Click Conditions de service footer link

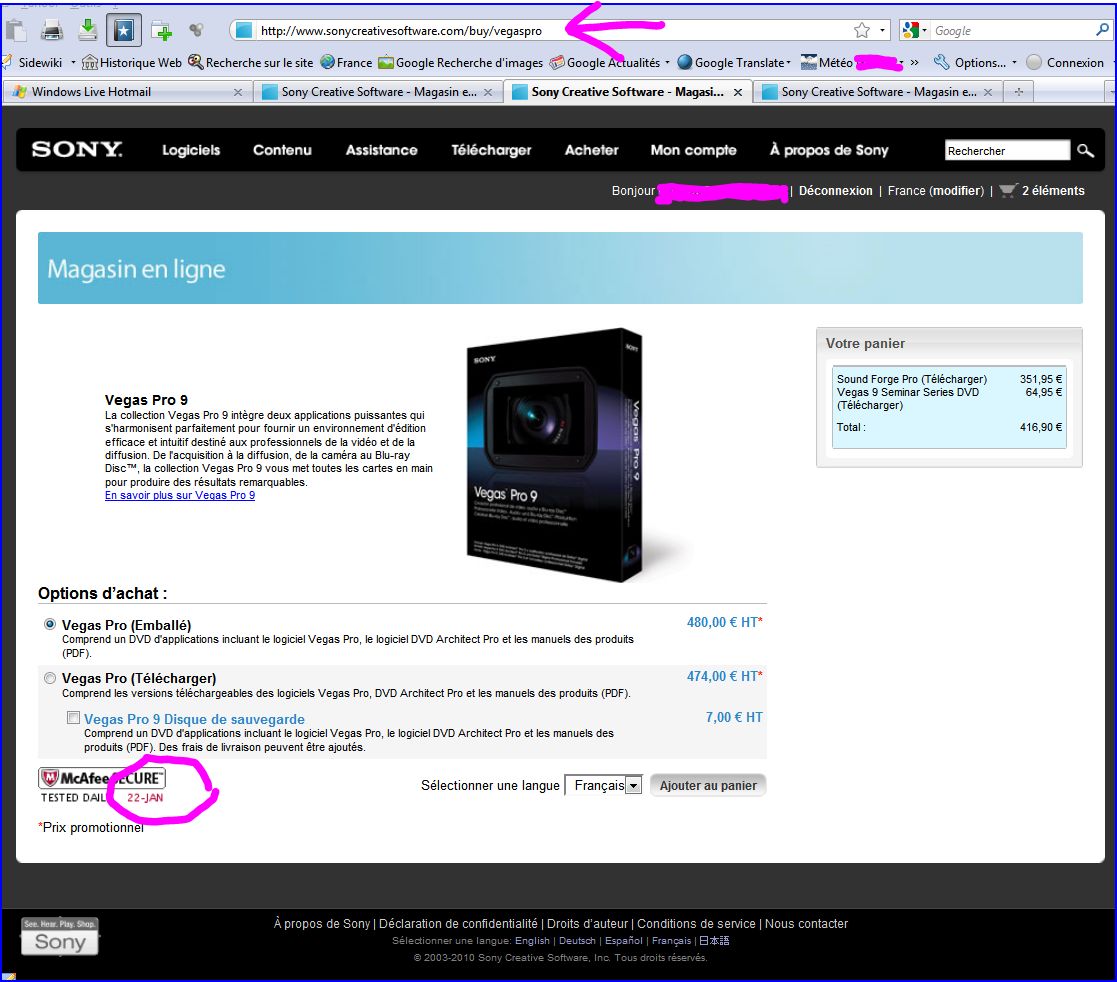click(696, 924)
